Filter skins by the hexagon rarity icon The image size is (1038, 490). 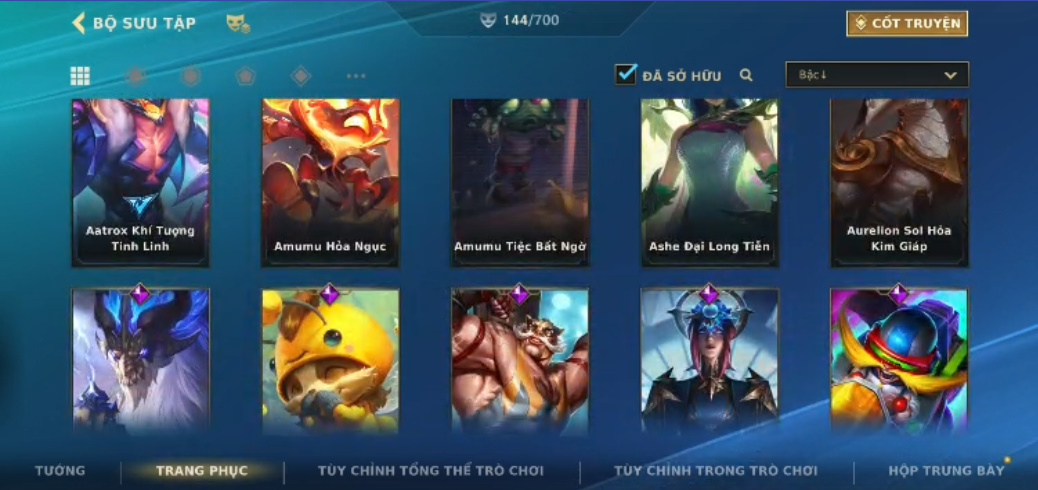(x=191, y=76)
